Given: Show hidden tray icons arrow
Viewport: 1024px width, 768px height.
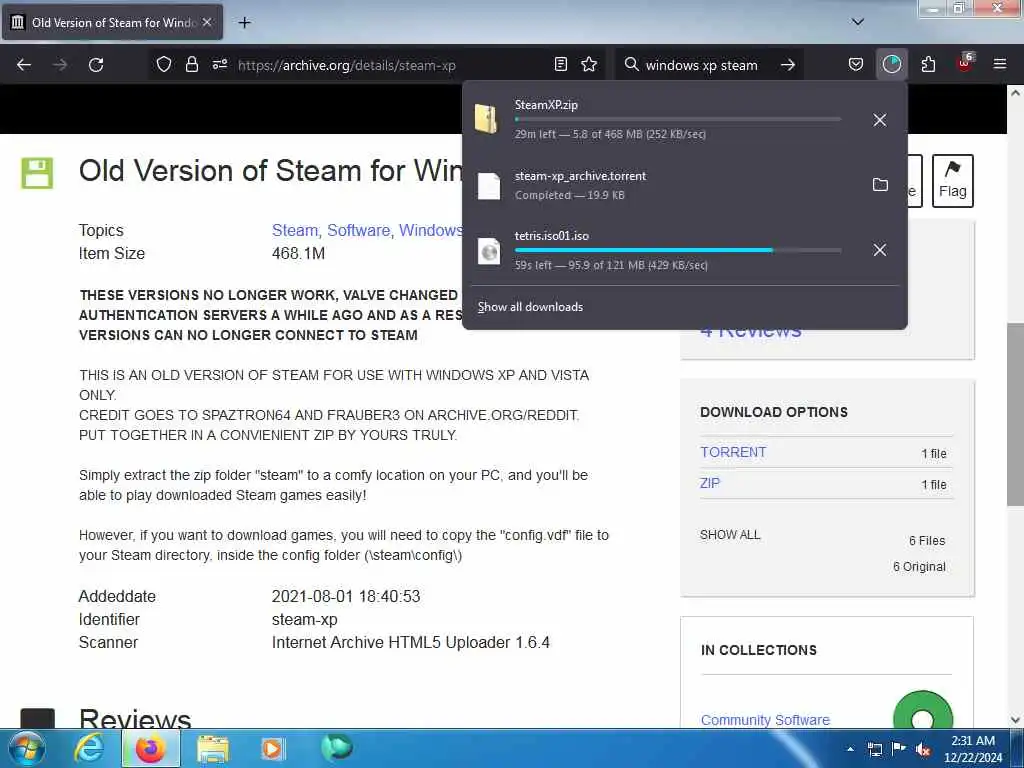Looking at the screenshot, I should click(850, 749).
